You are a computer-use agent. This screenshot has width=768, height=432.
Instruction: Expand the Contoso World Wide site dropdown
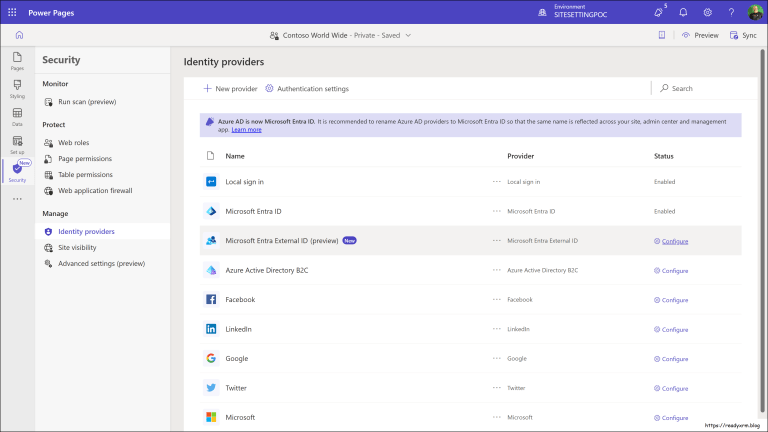408,35
